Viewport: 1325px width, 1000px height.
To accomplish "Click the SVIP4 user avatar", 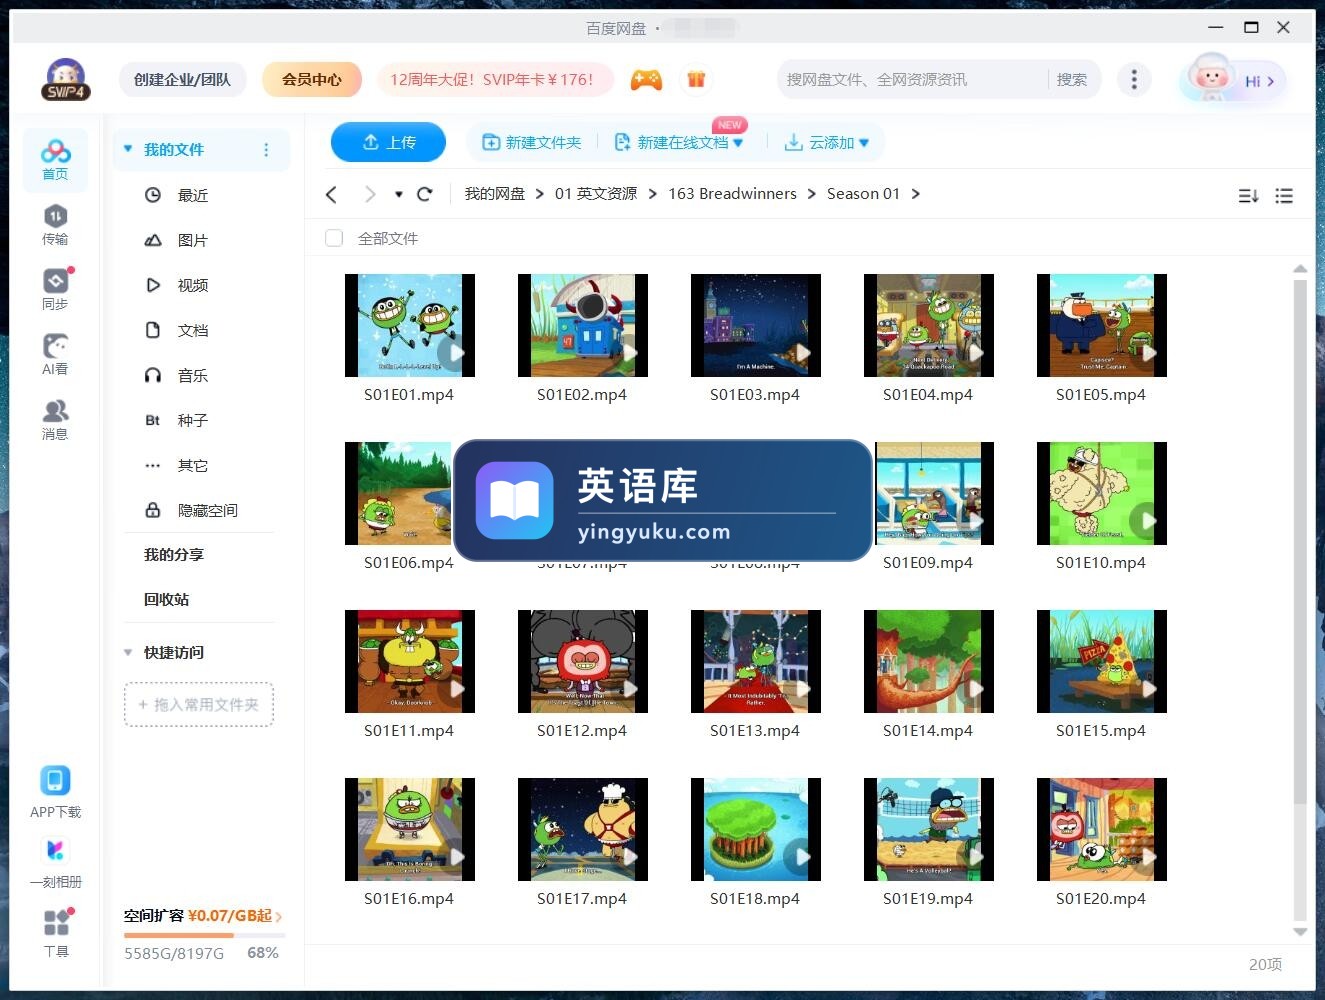I will pos(66,79).
